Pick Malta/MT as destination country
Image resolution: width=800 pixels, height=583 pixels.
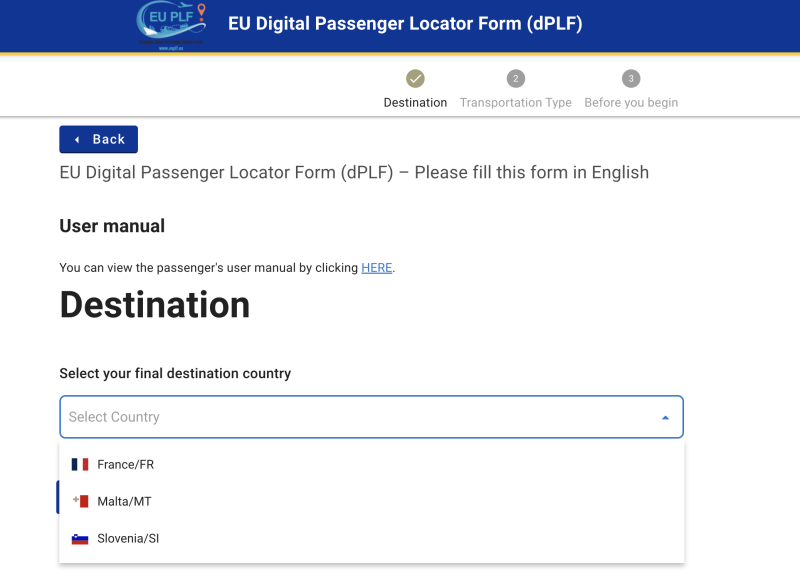coord(124,501)
